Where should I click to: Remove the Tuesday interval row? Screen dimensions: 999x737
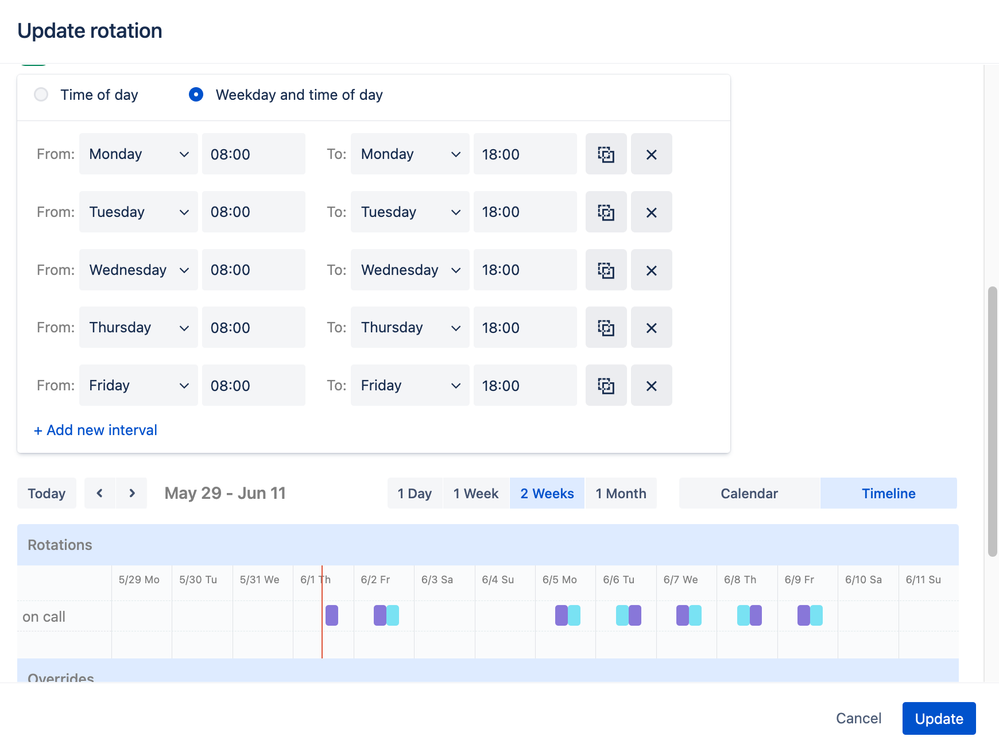(x=651, y=212)
